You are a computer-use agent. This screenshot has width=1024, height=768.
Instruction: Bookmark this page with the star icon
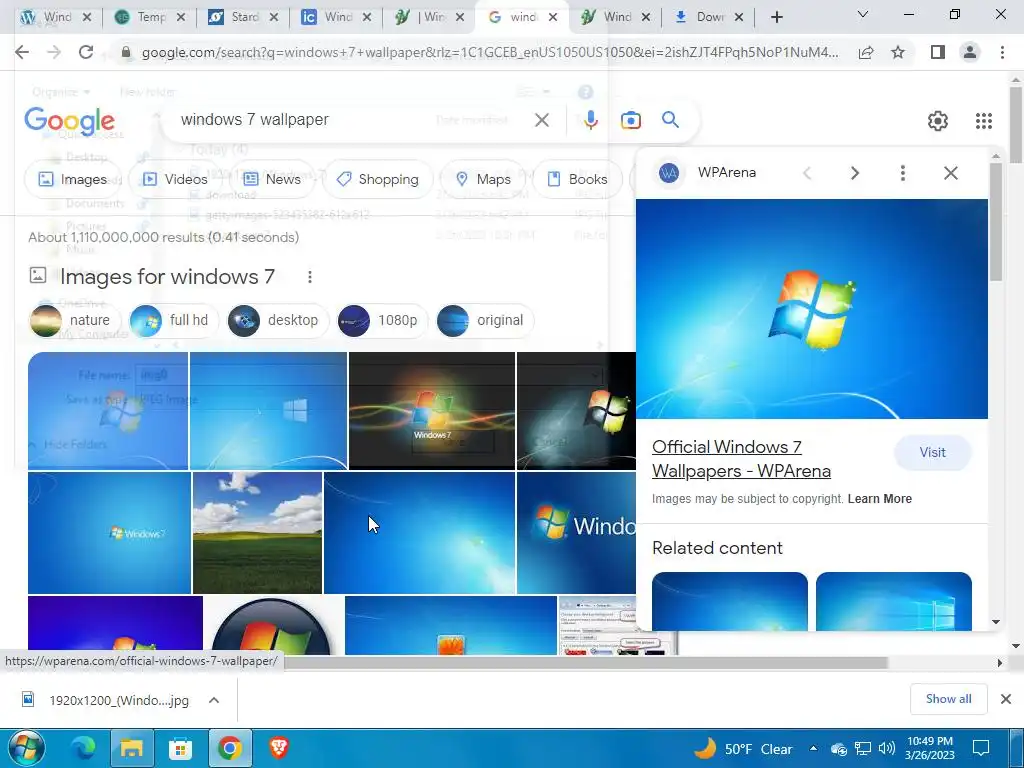[899, 52]
